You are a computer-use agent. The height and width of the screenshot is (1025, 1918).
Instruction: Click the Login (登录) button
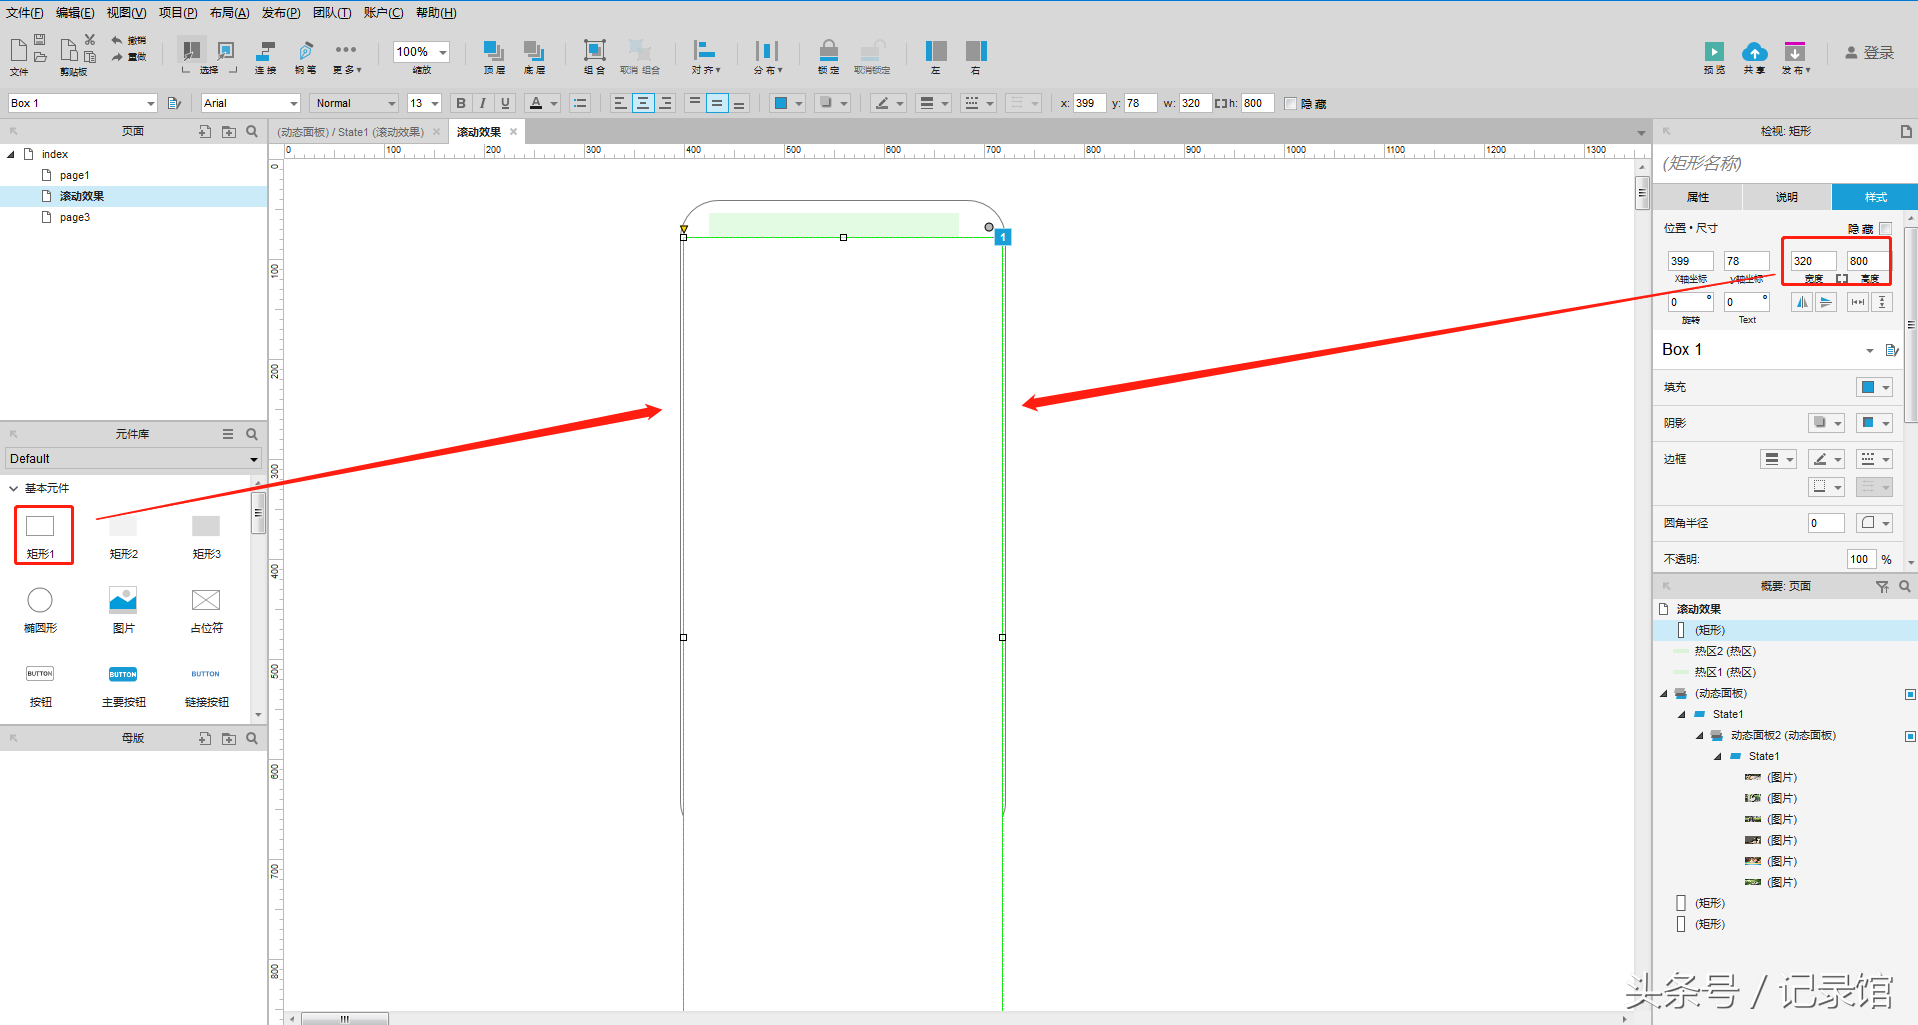click(1869, 53)
